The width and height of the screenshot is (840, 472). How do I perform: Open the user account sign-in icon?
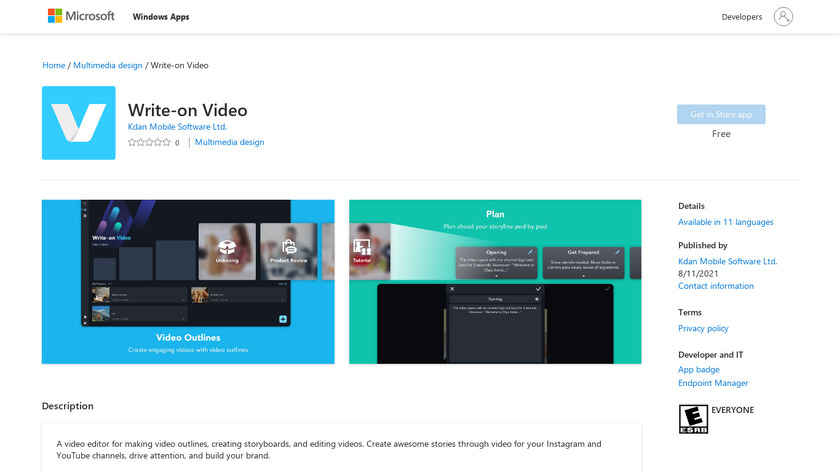pyautogui.click(x=783, y=17)
